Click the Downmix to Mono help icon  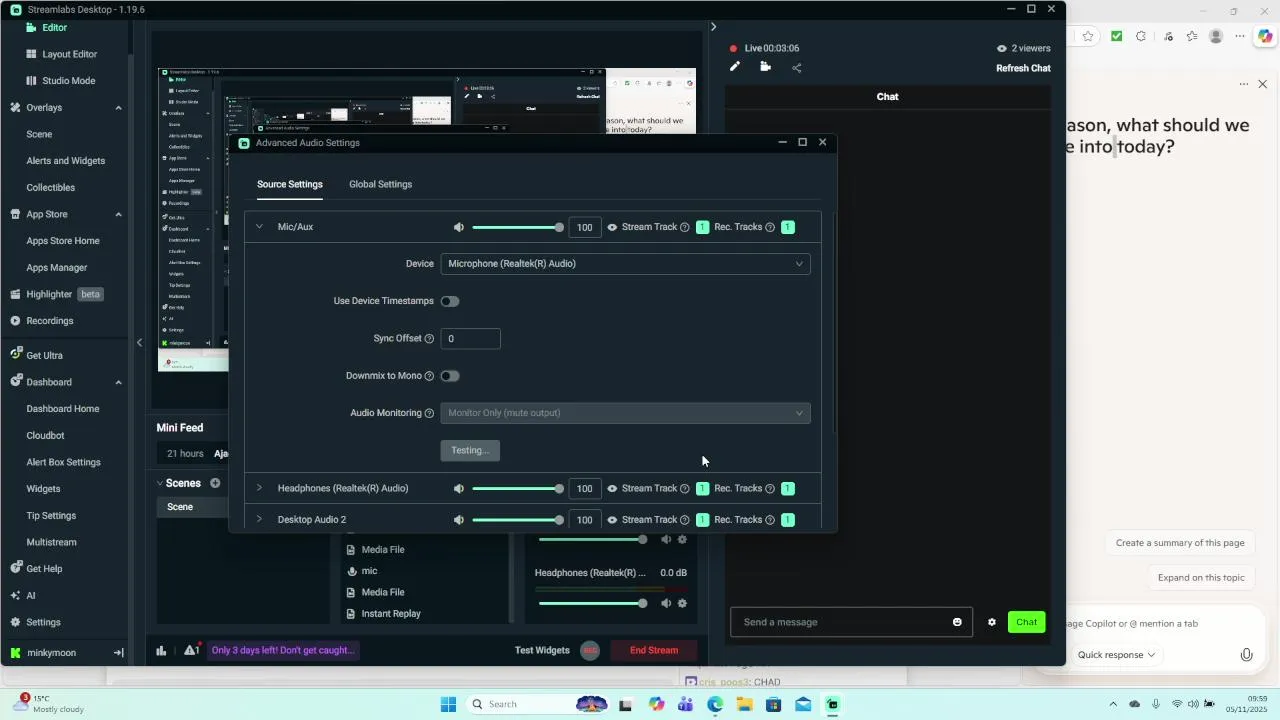click(x=429, y=376)
